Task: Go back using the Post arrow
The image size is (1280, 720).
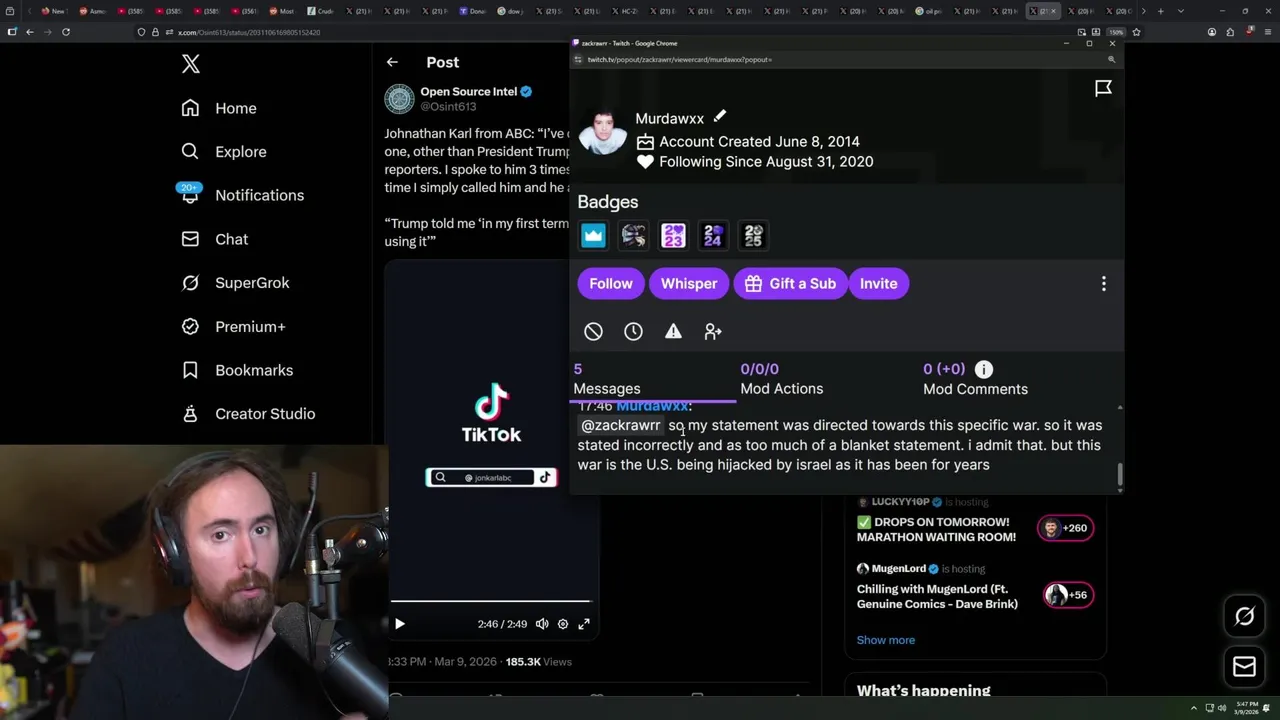Action: (x=392, y=62)
